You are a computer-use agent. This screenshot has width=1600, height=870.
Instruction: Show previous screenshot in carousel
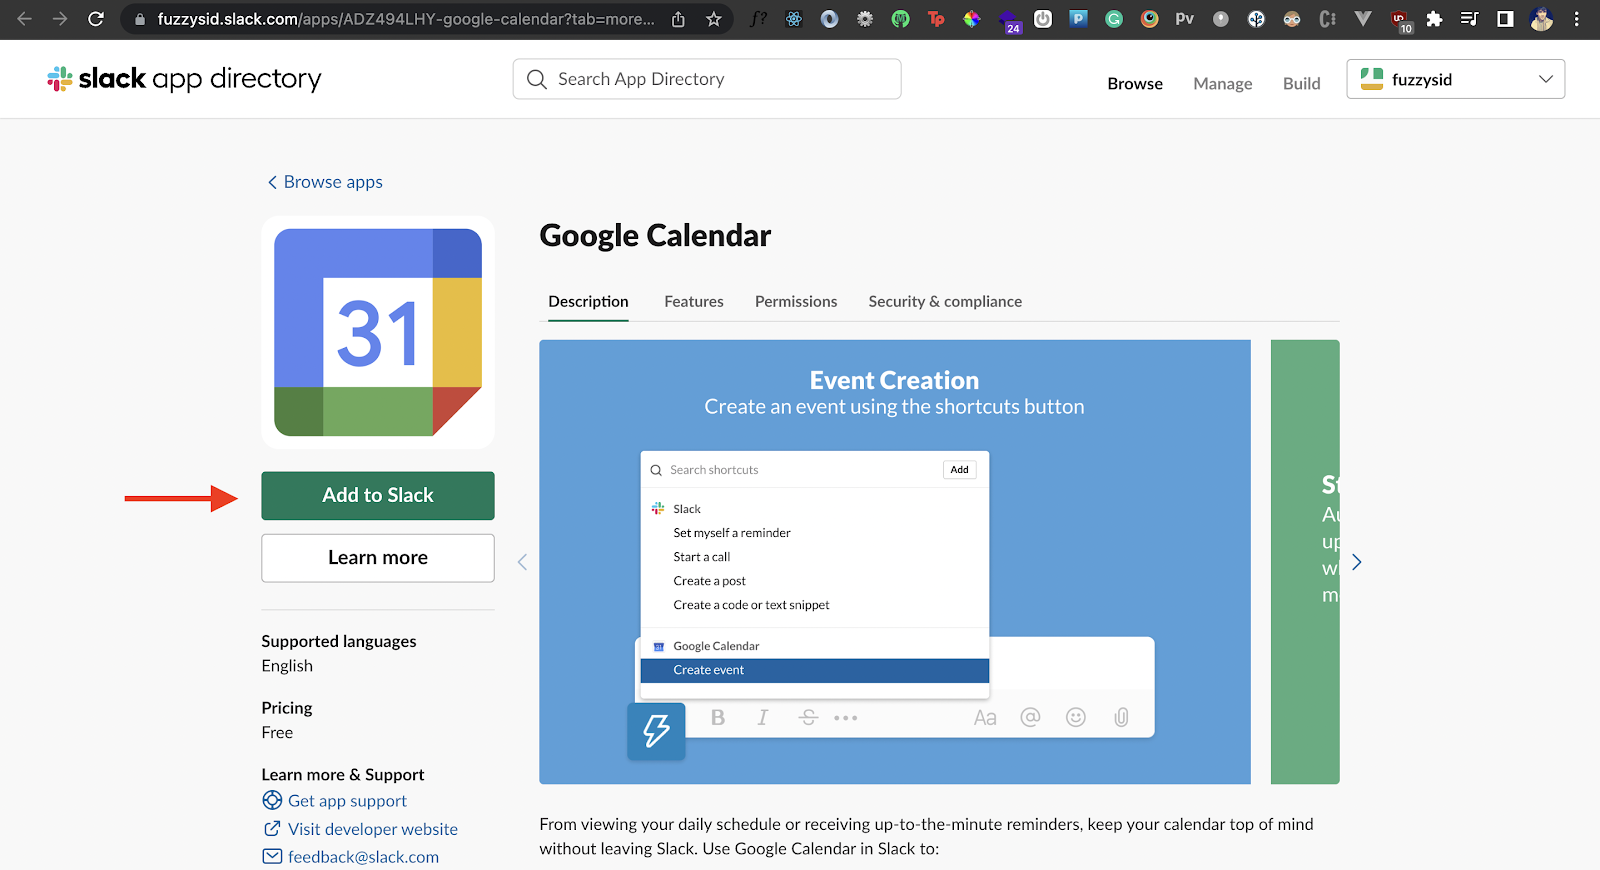(x=522, y=562)
